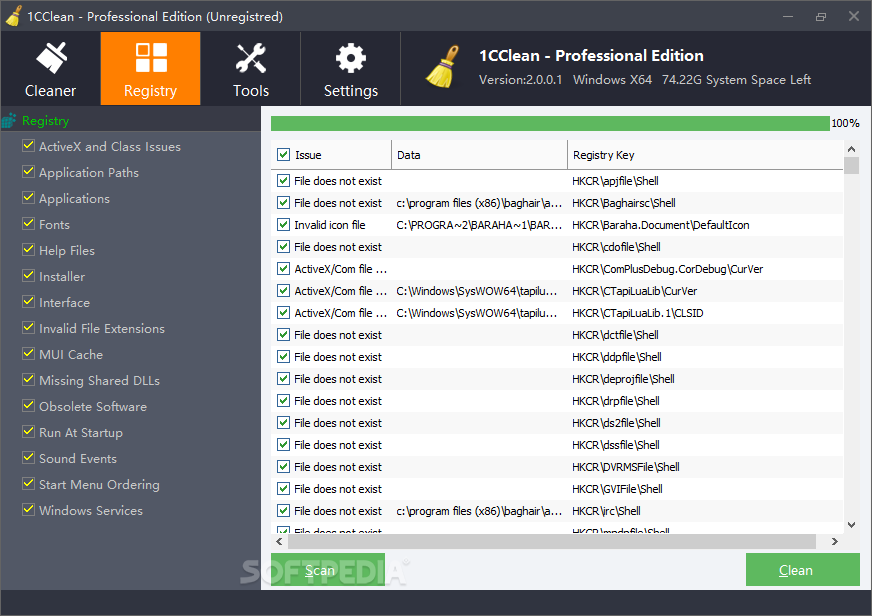This screenshot has height=616, width=872.
Task: Select HKCR\ds2file\Shell entry
Action: tap(617, 423)
